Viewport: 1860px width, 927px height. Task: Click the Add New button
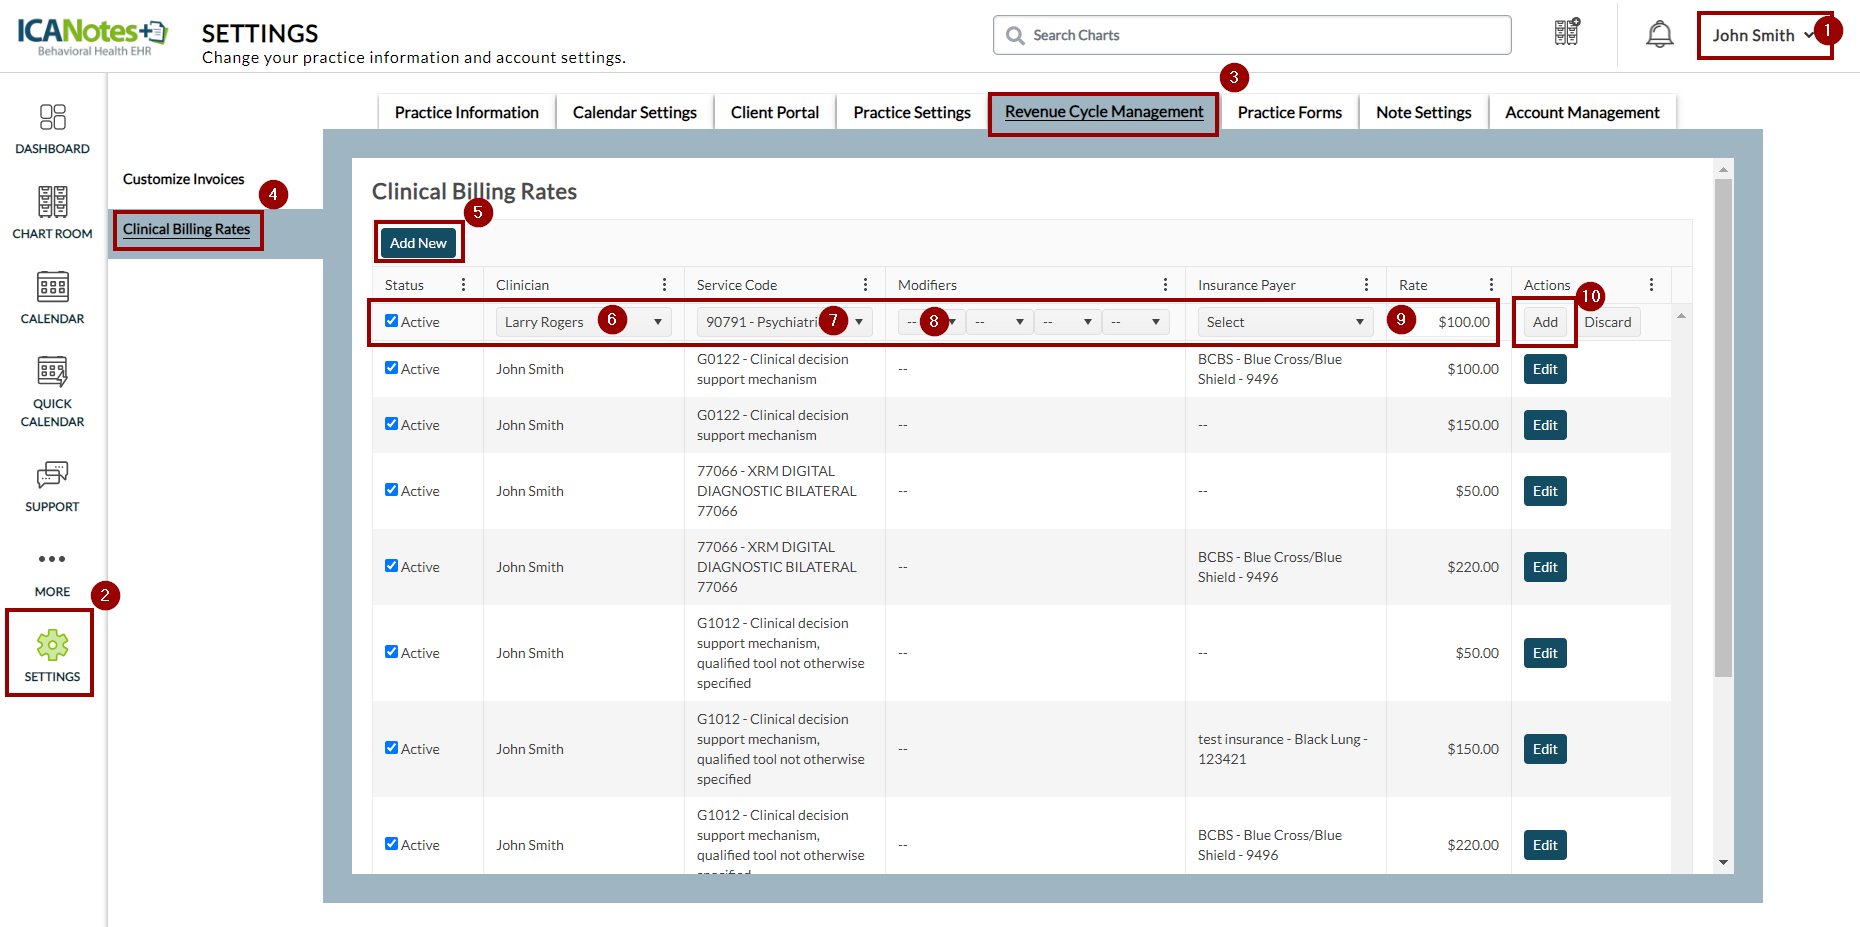(418, 243)
